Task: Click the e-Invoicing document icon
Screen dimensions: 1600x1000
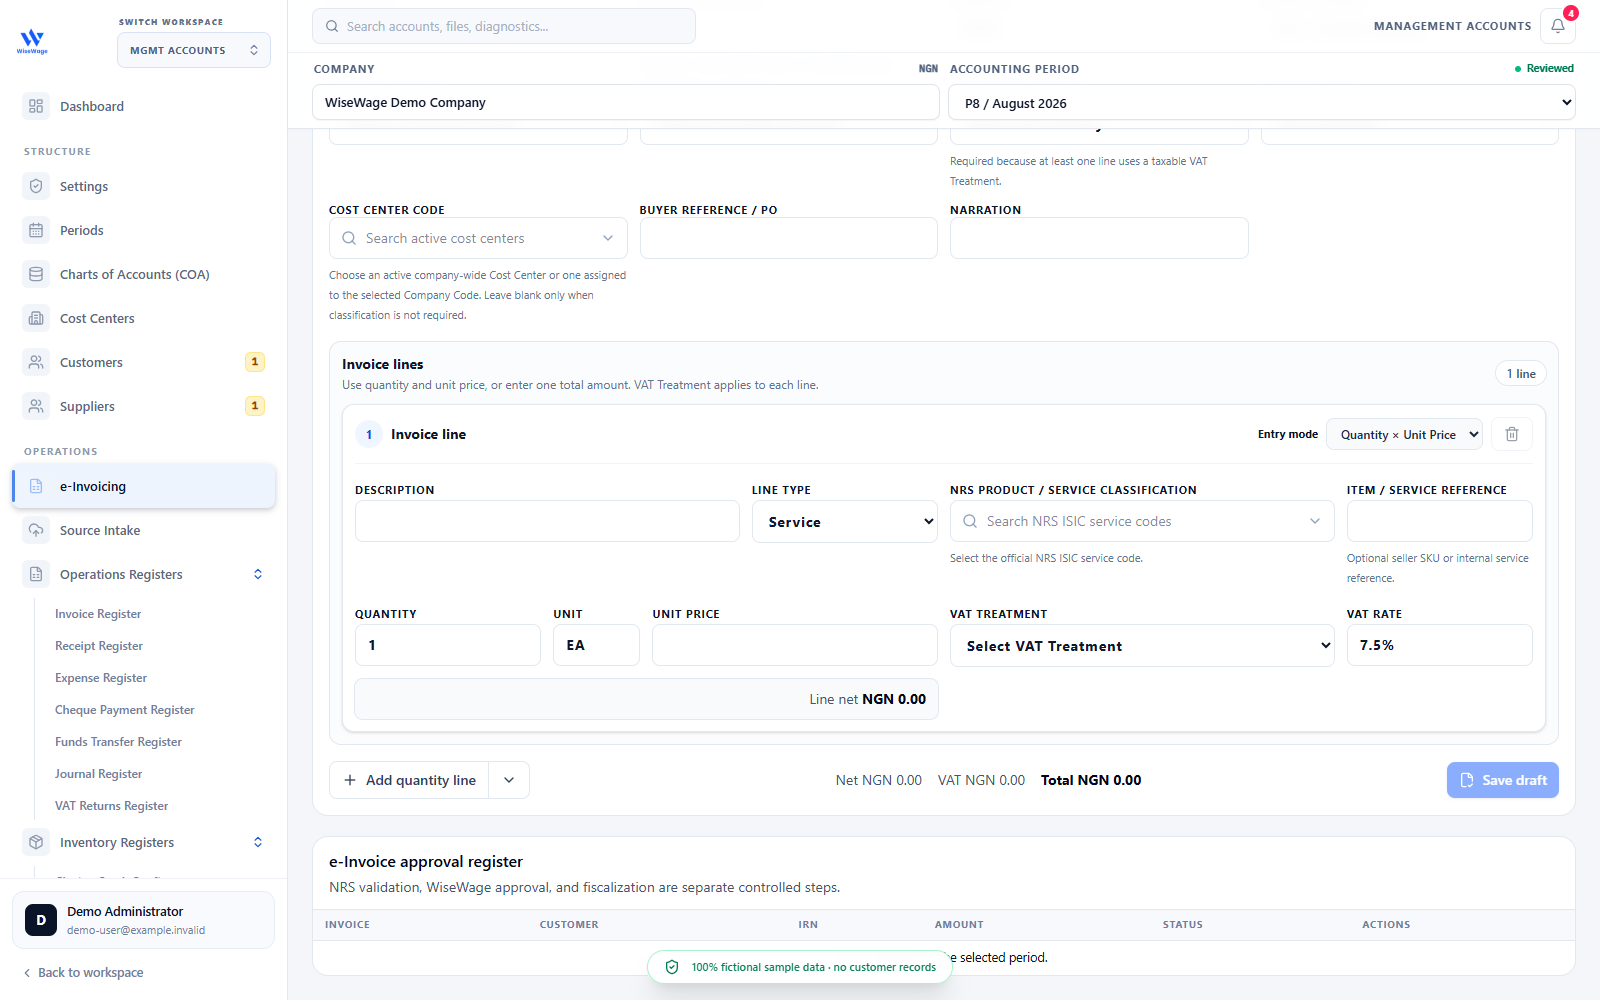Action: coord(36,486)
